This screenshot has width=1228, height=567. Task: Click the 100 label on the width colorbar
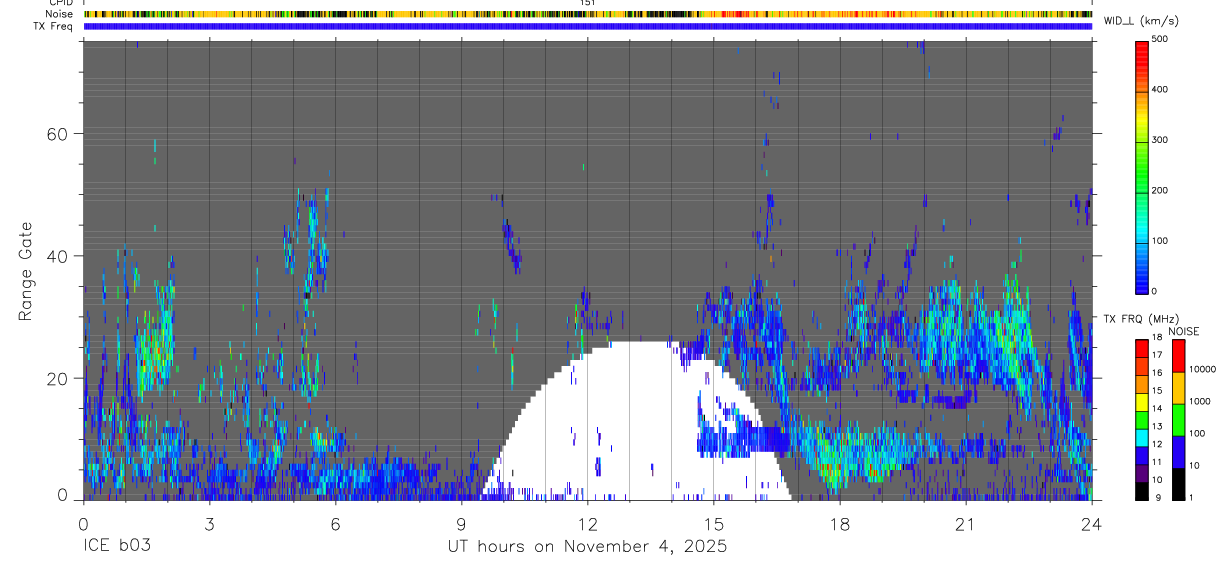pyautogui.click(x=1160, y=241)
